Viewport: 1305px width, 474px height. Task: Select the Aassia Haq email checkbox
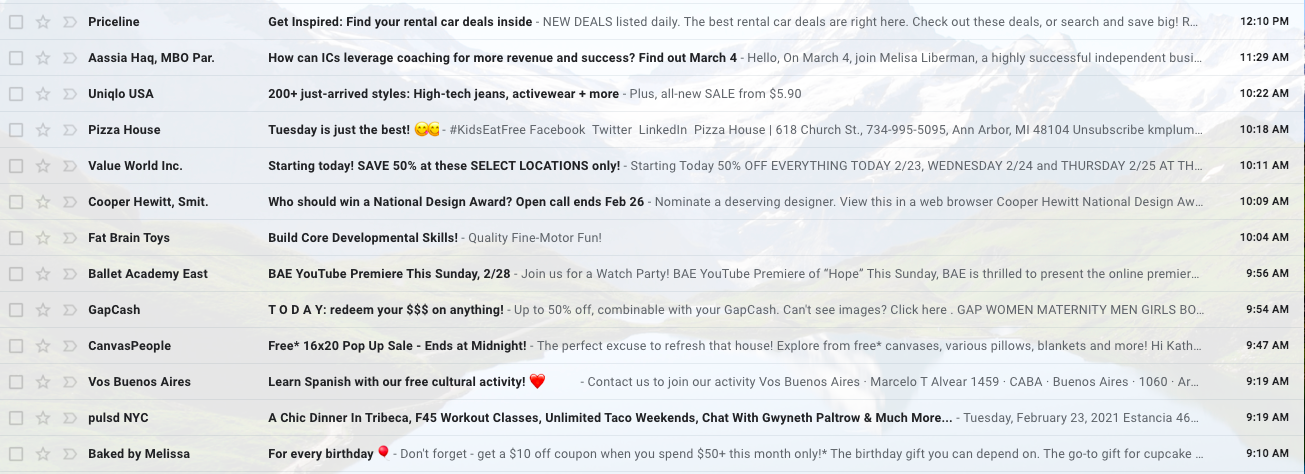(x=16, y=58)
